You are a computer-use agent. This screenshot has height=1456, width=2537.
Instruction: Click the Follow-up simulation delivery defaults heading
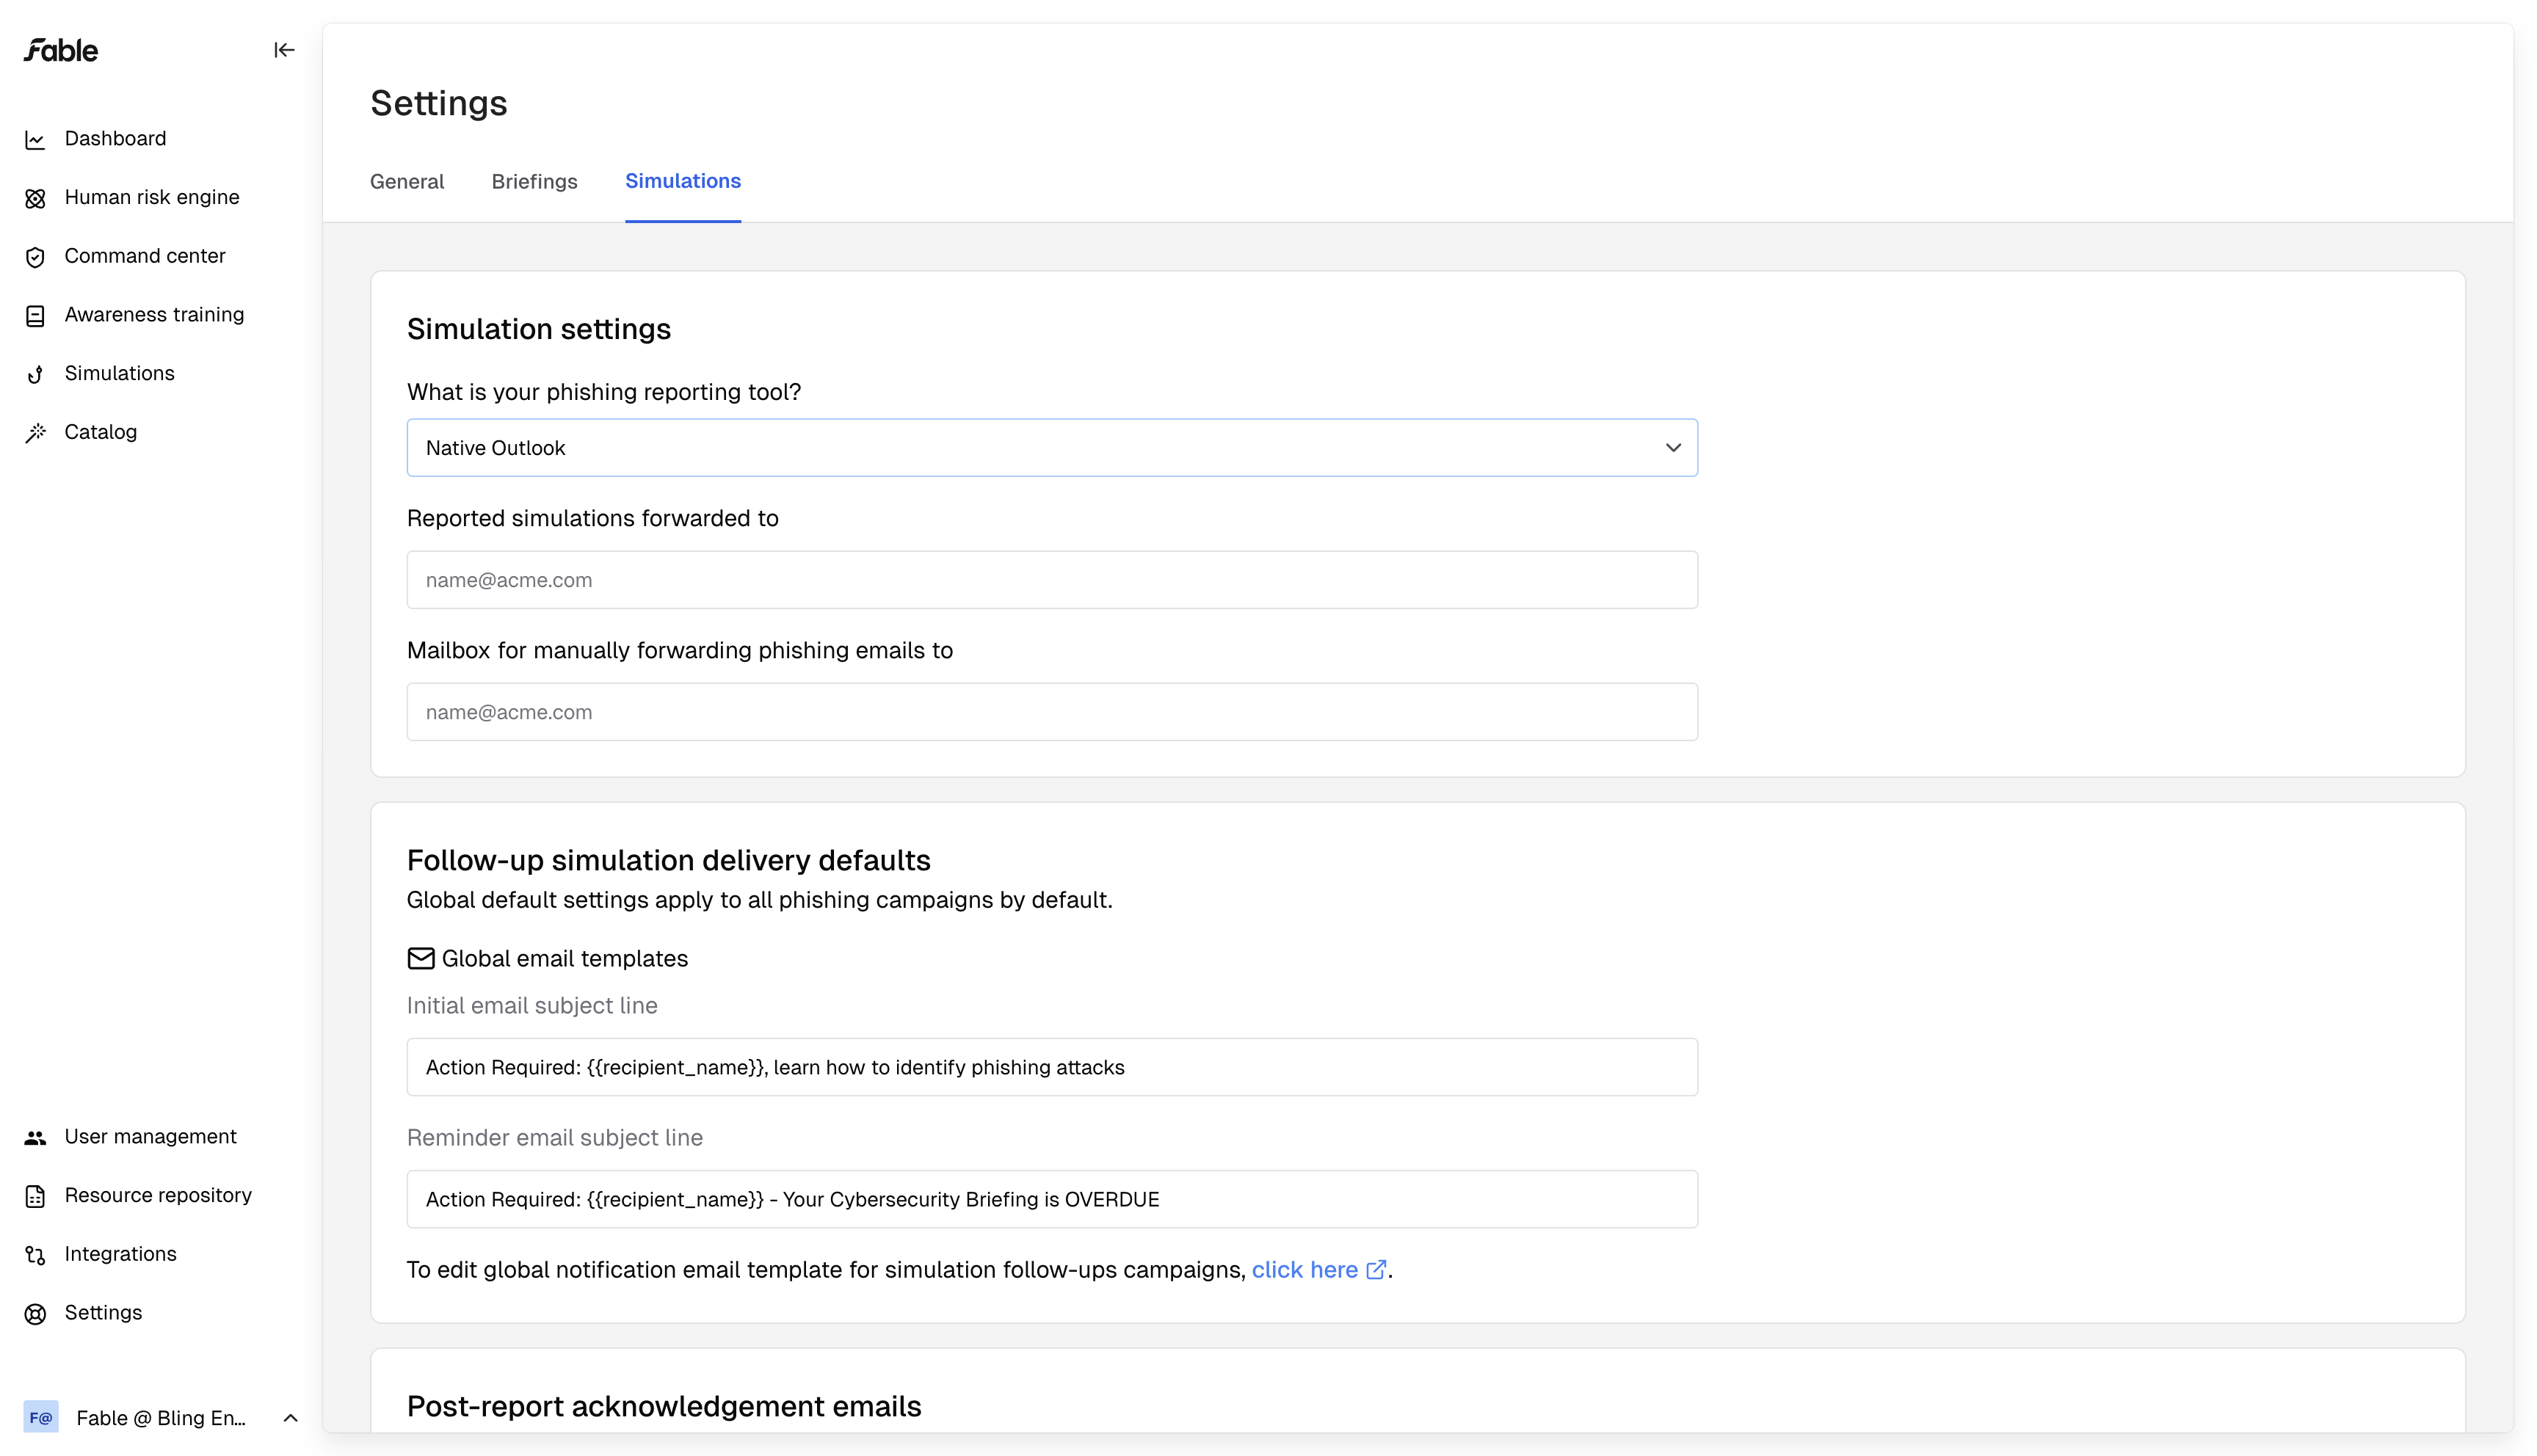(x=669, y=860)
